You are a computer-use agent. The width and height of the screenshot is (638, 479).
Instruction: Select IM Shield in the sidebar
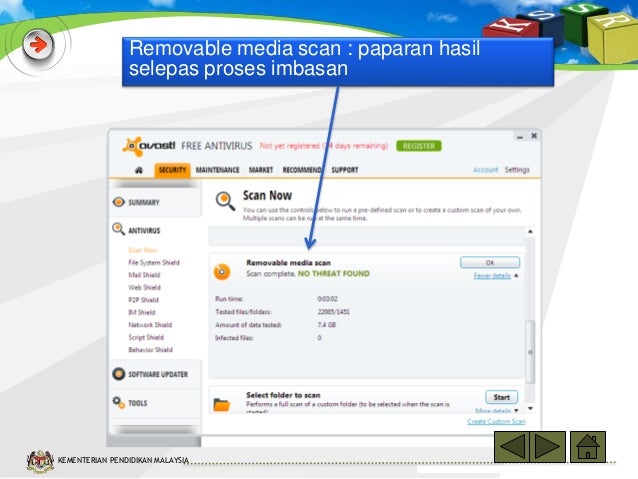[142, 312]
